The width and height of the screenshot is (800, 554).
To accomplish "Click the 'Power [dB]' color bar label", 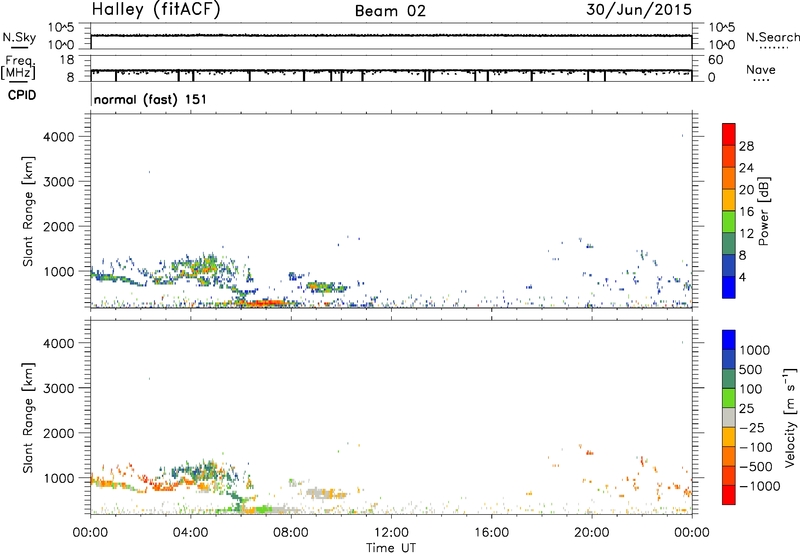I will [x=764, y=211].
